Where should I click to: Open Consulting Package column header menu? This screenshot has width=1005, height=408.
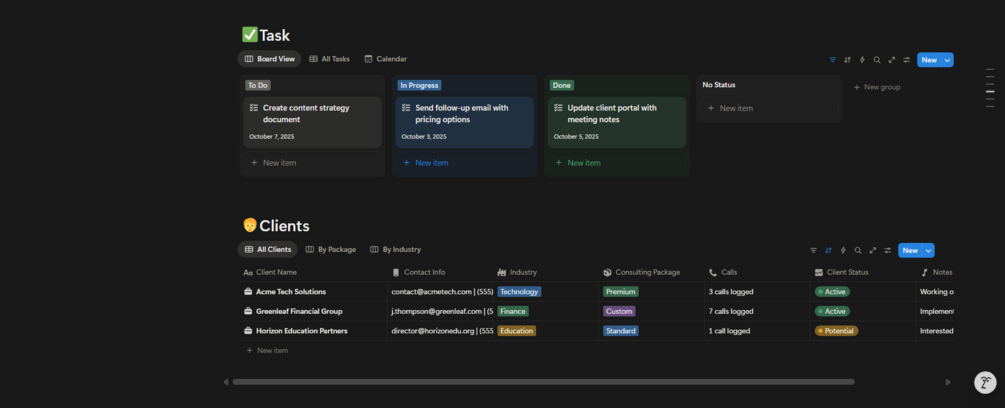pos(651,272)
